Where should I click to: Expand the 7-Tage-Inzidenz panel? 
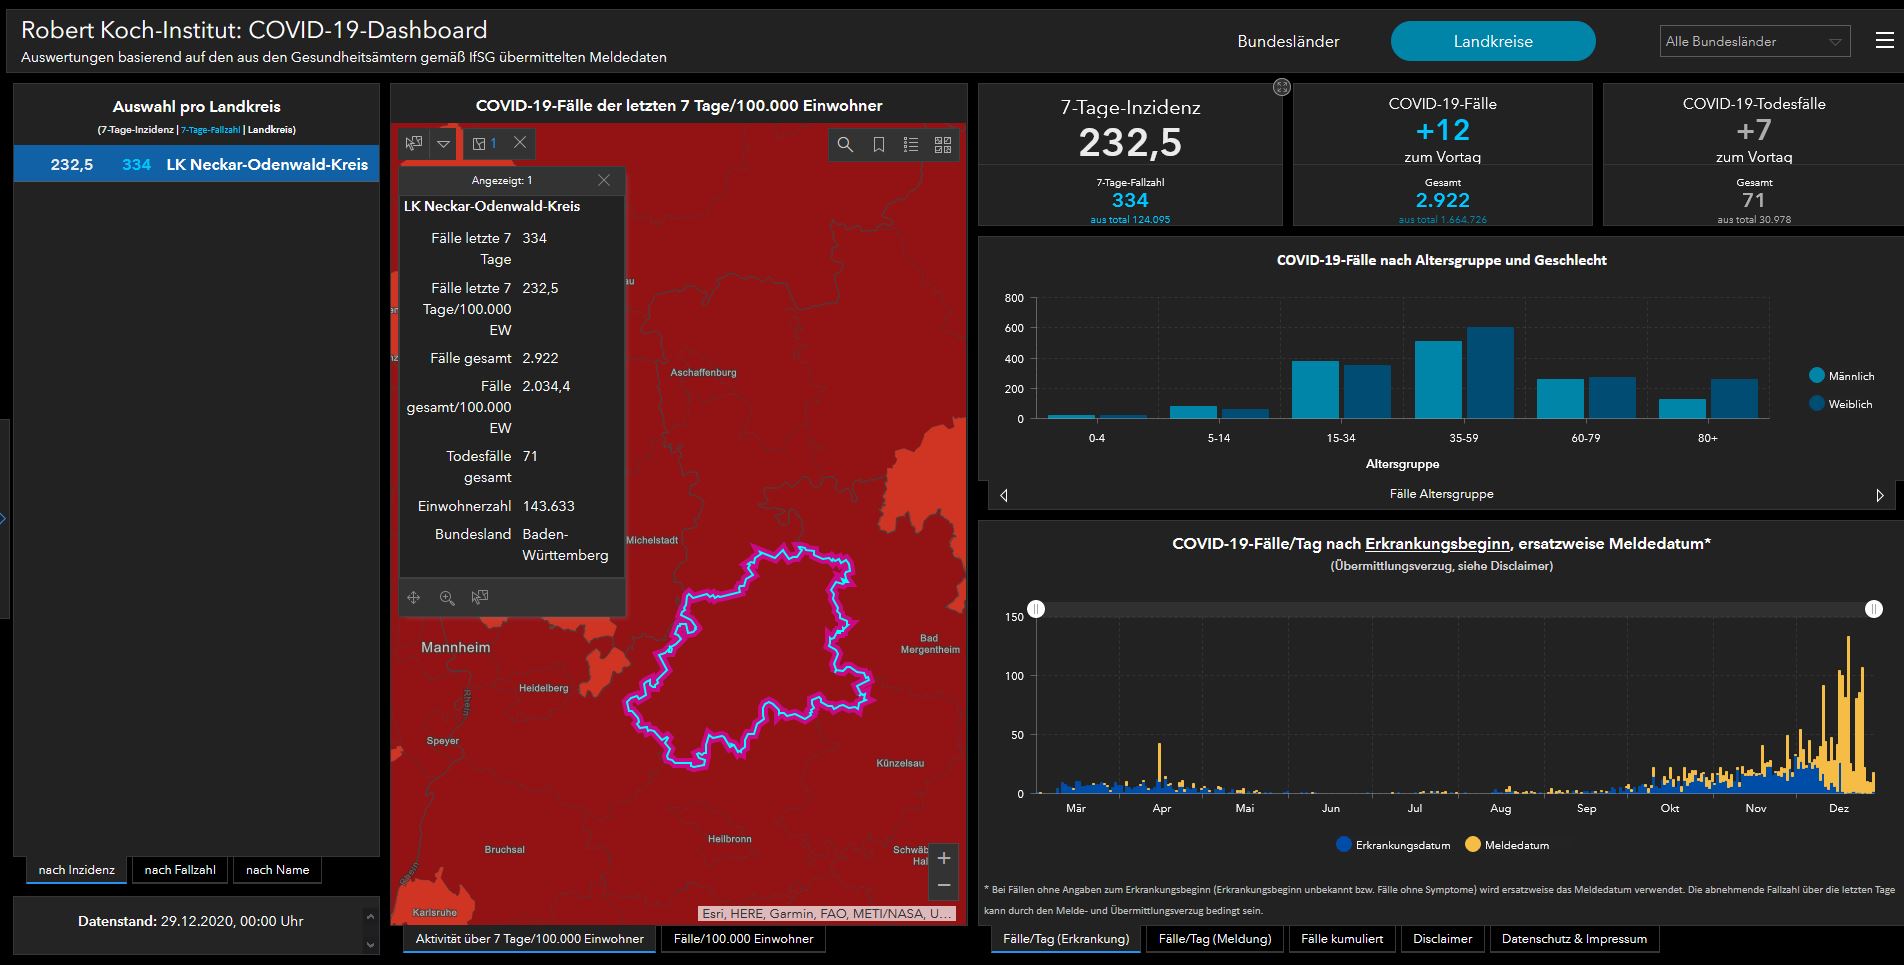click(1282, 87)
